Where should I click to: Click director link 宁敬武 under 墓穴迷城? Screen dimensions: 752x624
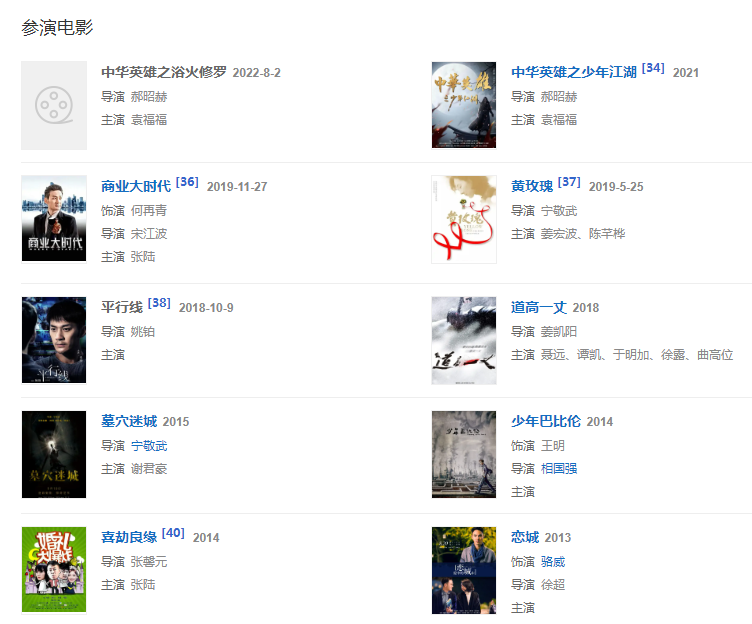[149, 446]
